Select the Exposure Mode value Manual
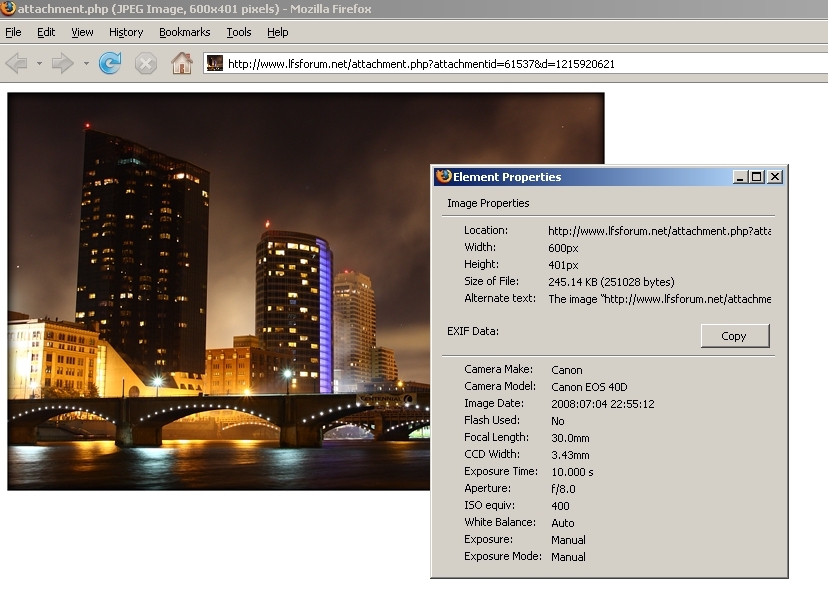The image size is (828, 610). [x=568, y=557]
